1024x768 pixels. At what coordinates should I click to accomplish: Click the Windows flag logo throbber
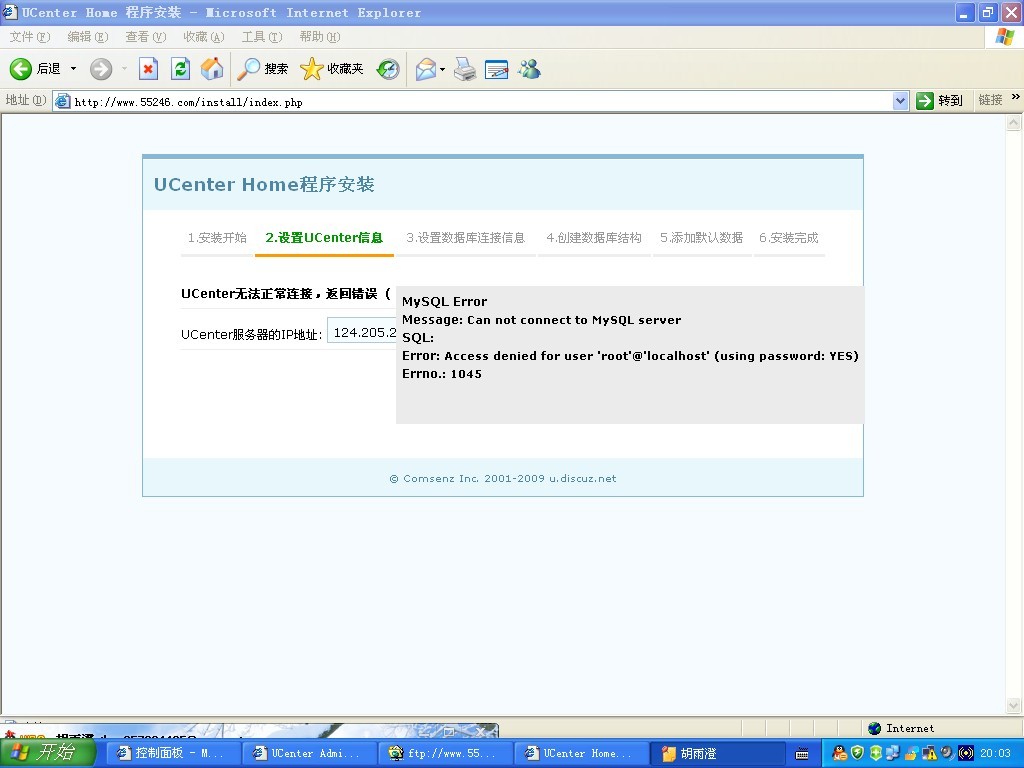tap(1004, 37)
